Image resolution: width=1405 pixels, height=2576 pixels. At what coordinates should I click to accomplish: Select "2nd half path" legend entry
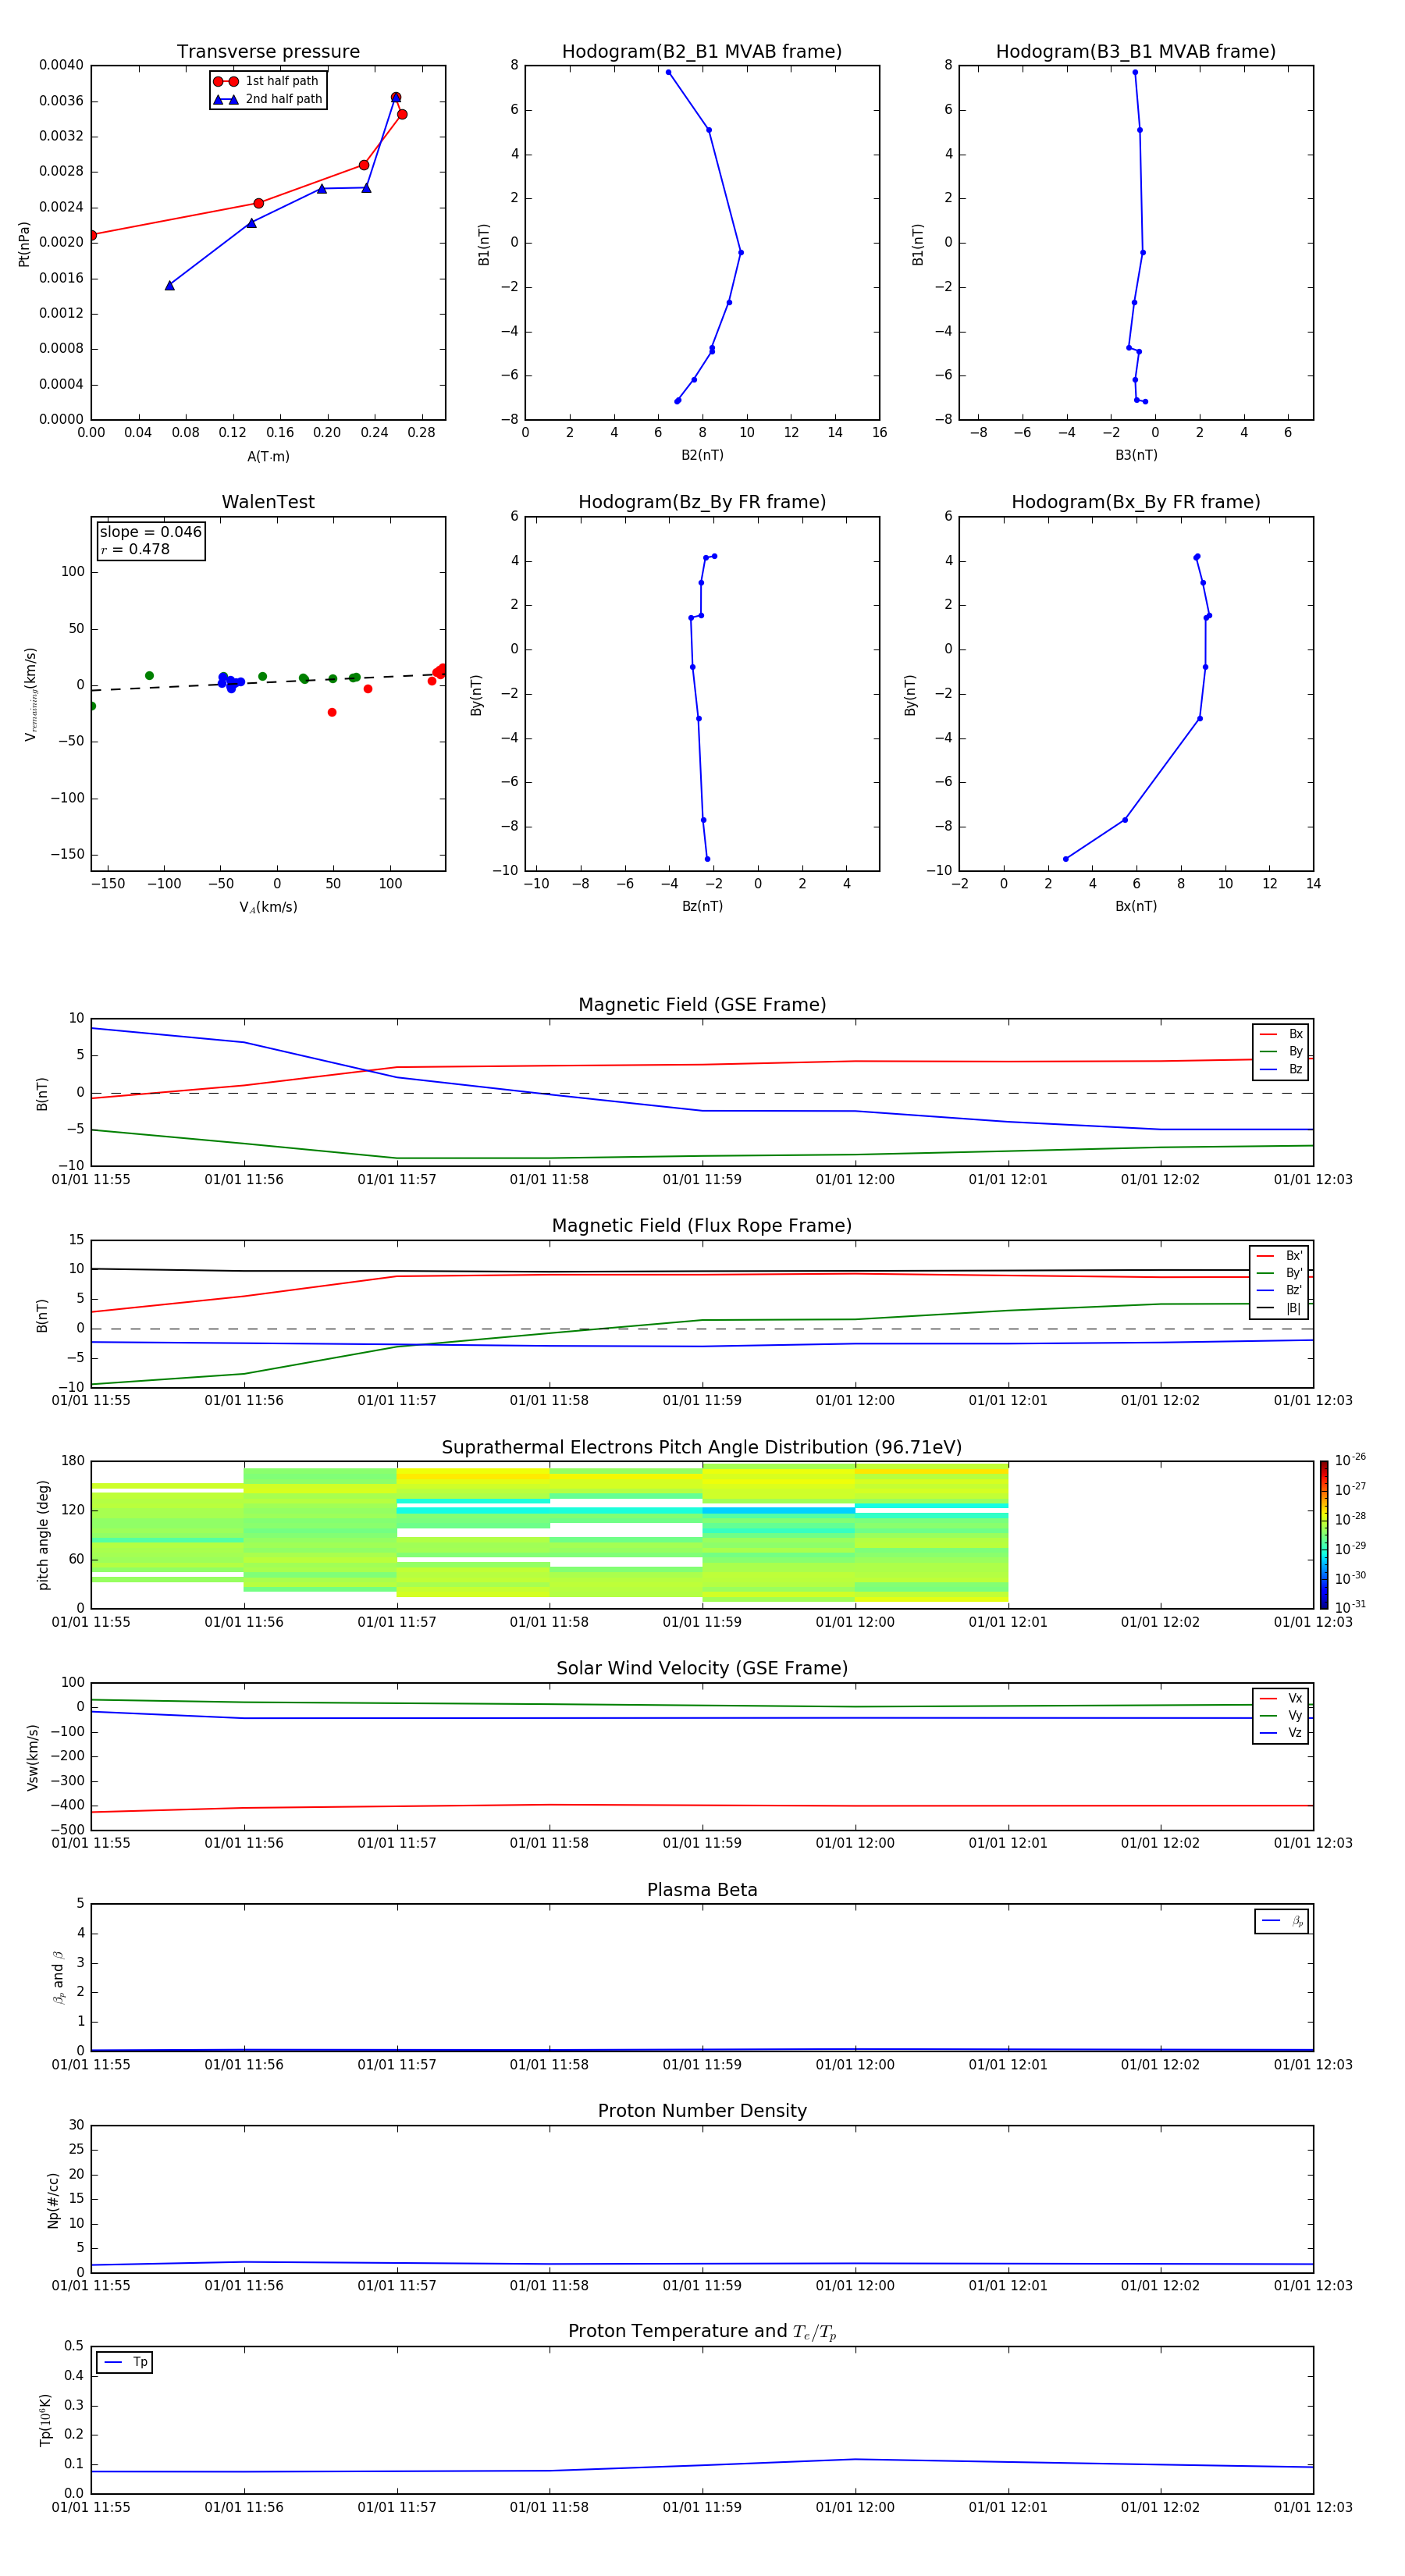click(x=267, y=99)
